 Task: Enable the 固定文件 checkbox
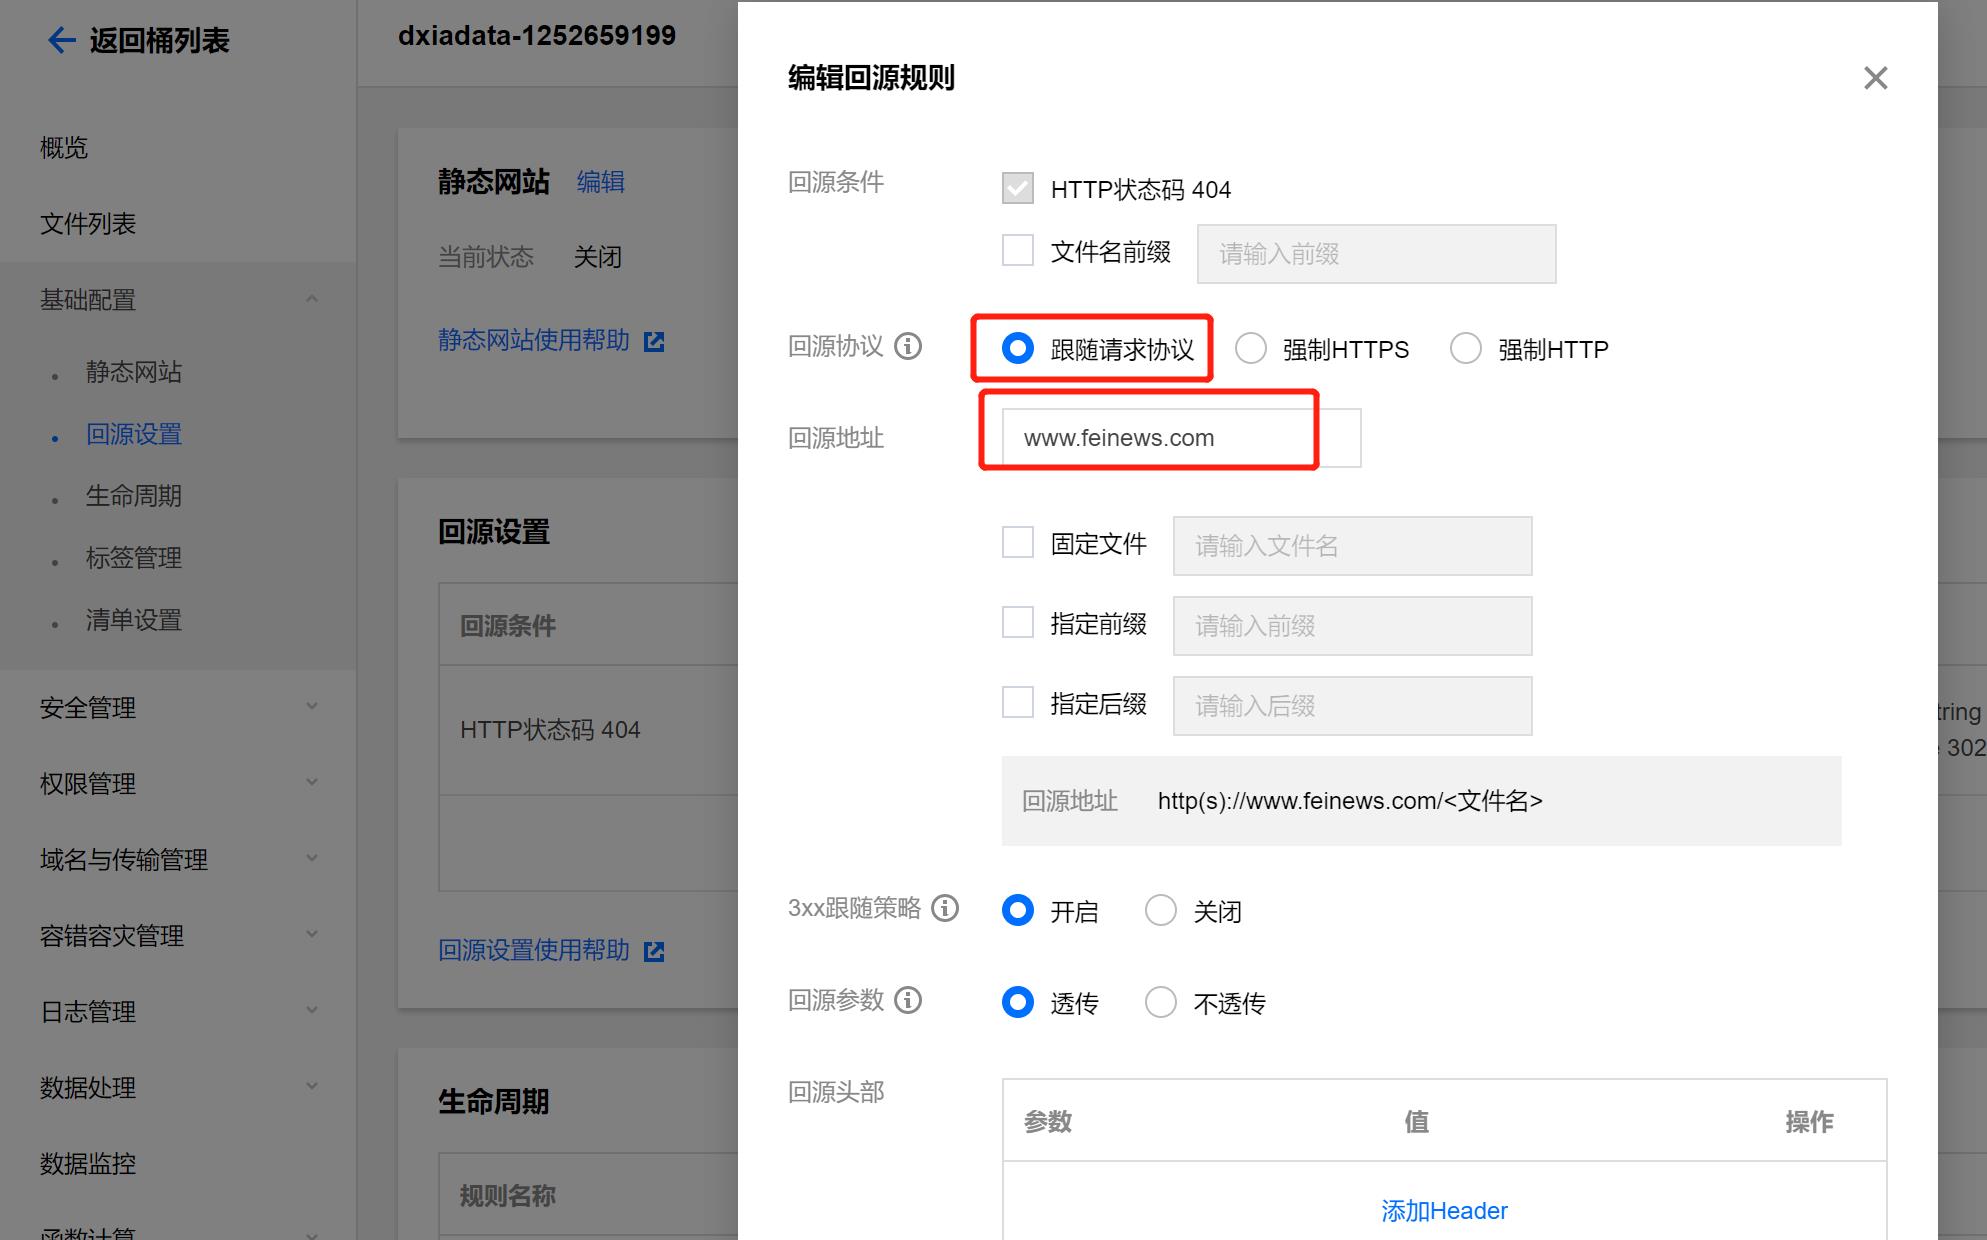click(1018, 542)
